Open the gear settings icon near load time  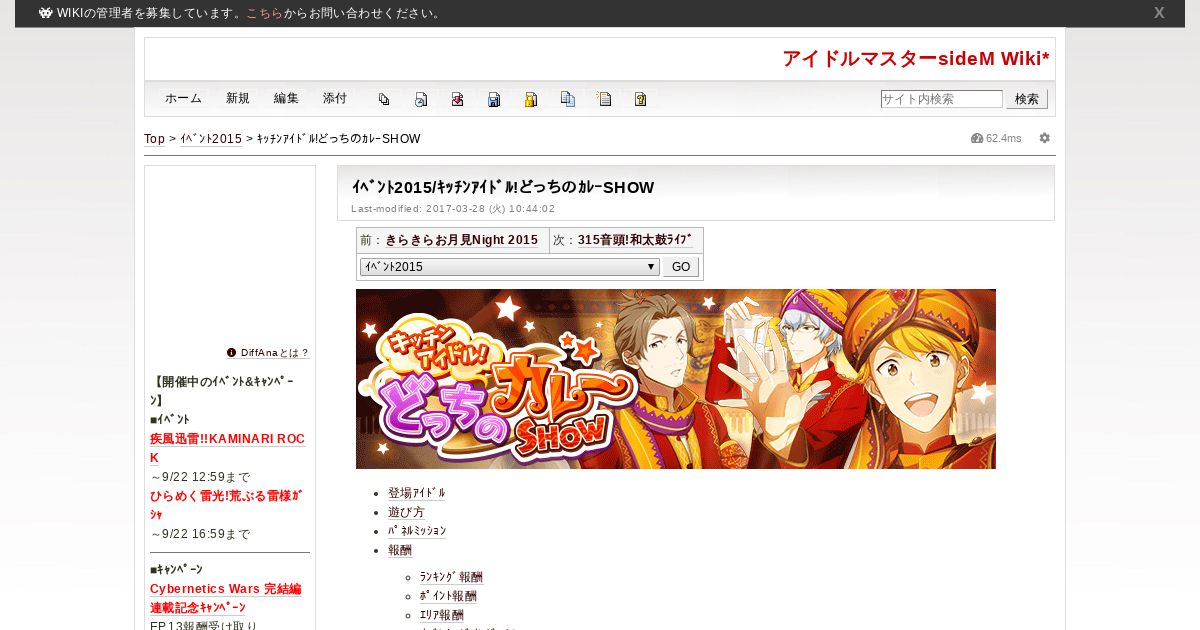click(x=1045, y=138)
